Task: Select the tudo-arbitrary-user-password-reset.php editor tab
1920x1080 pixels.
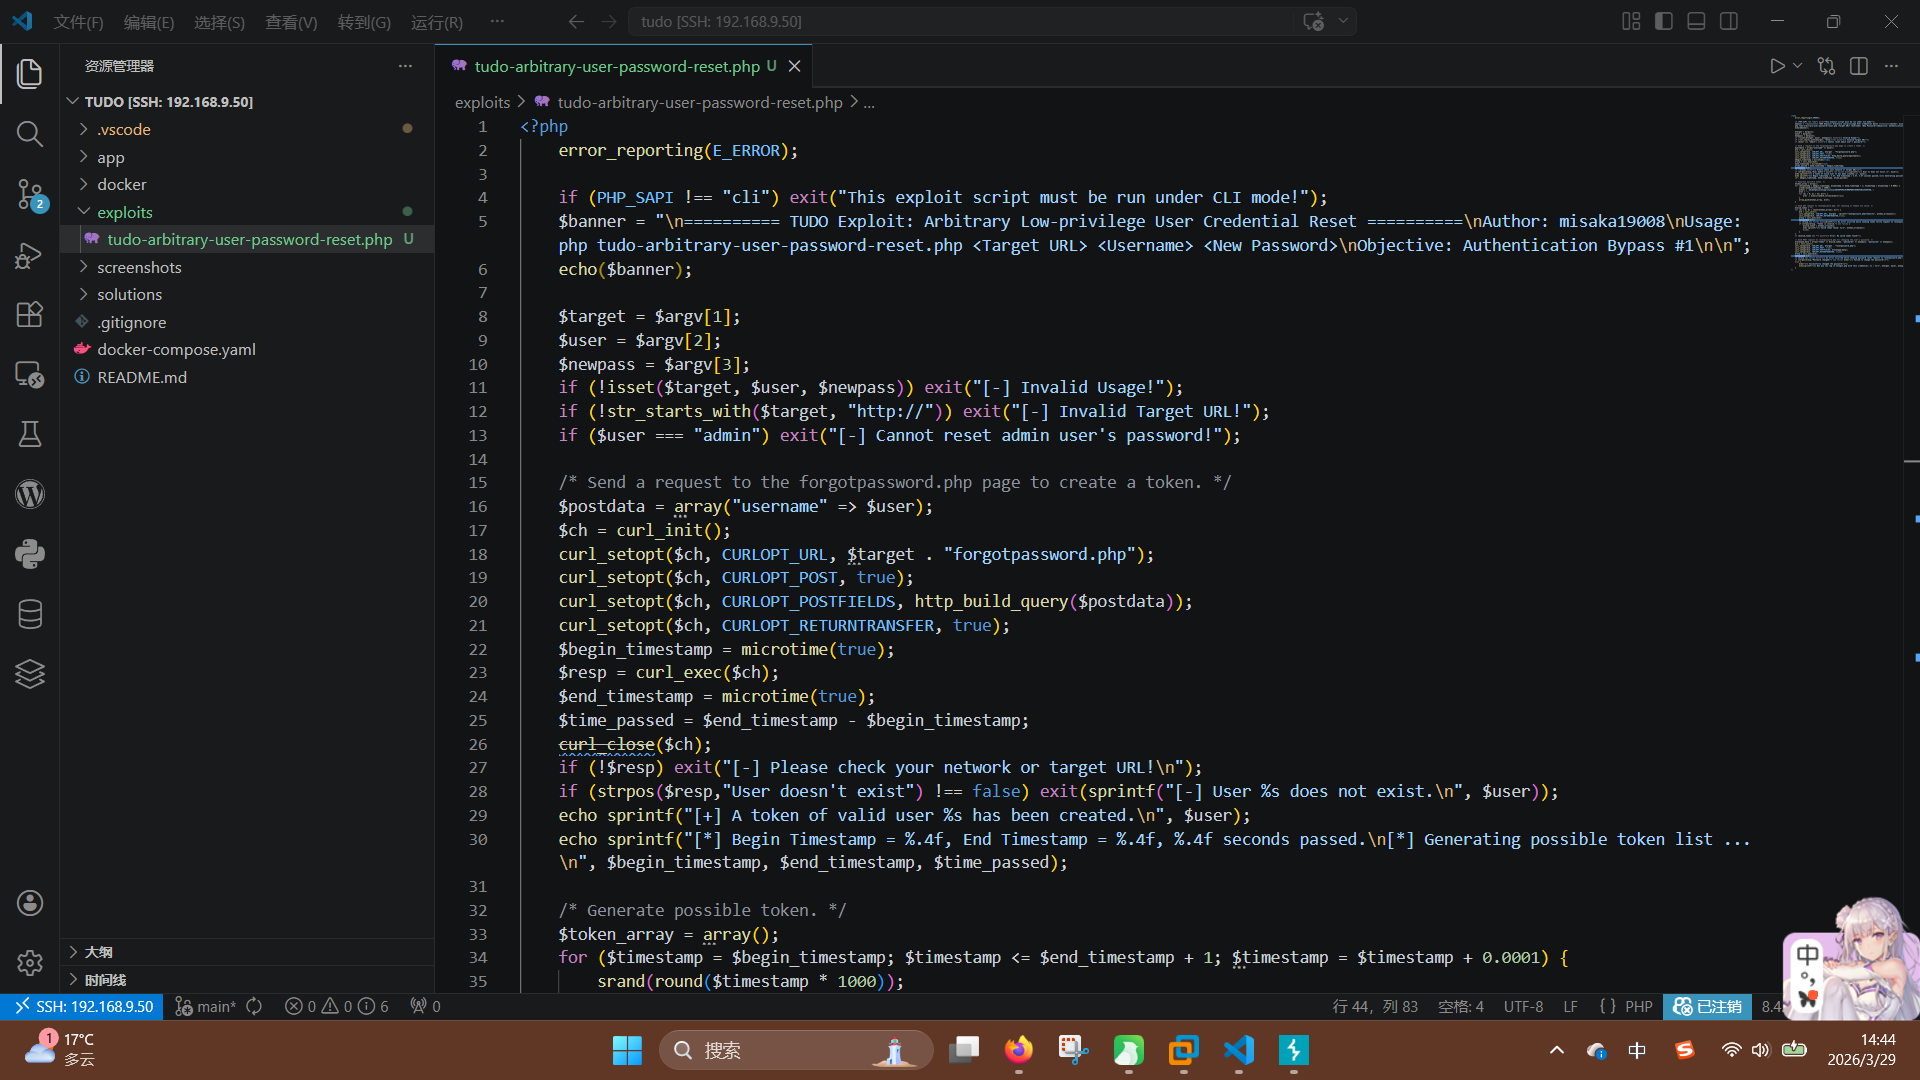Action: tap(616, 66)
